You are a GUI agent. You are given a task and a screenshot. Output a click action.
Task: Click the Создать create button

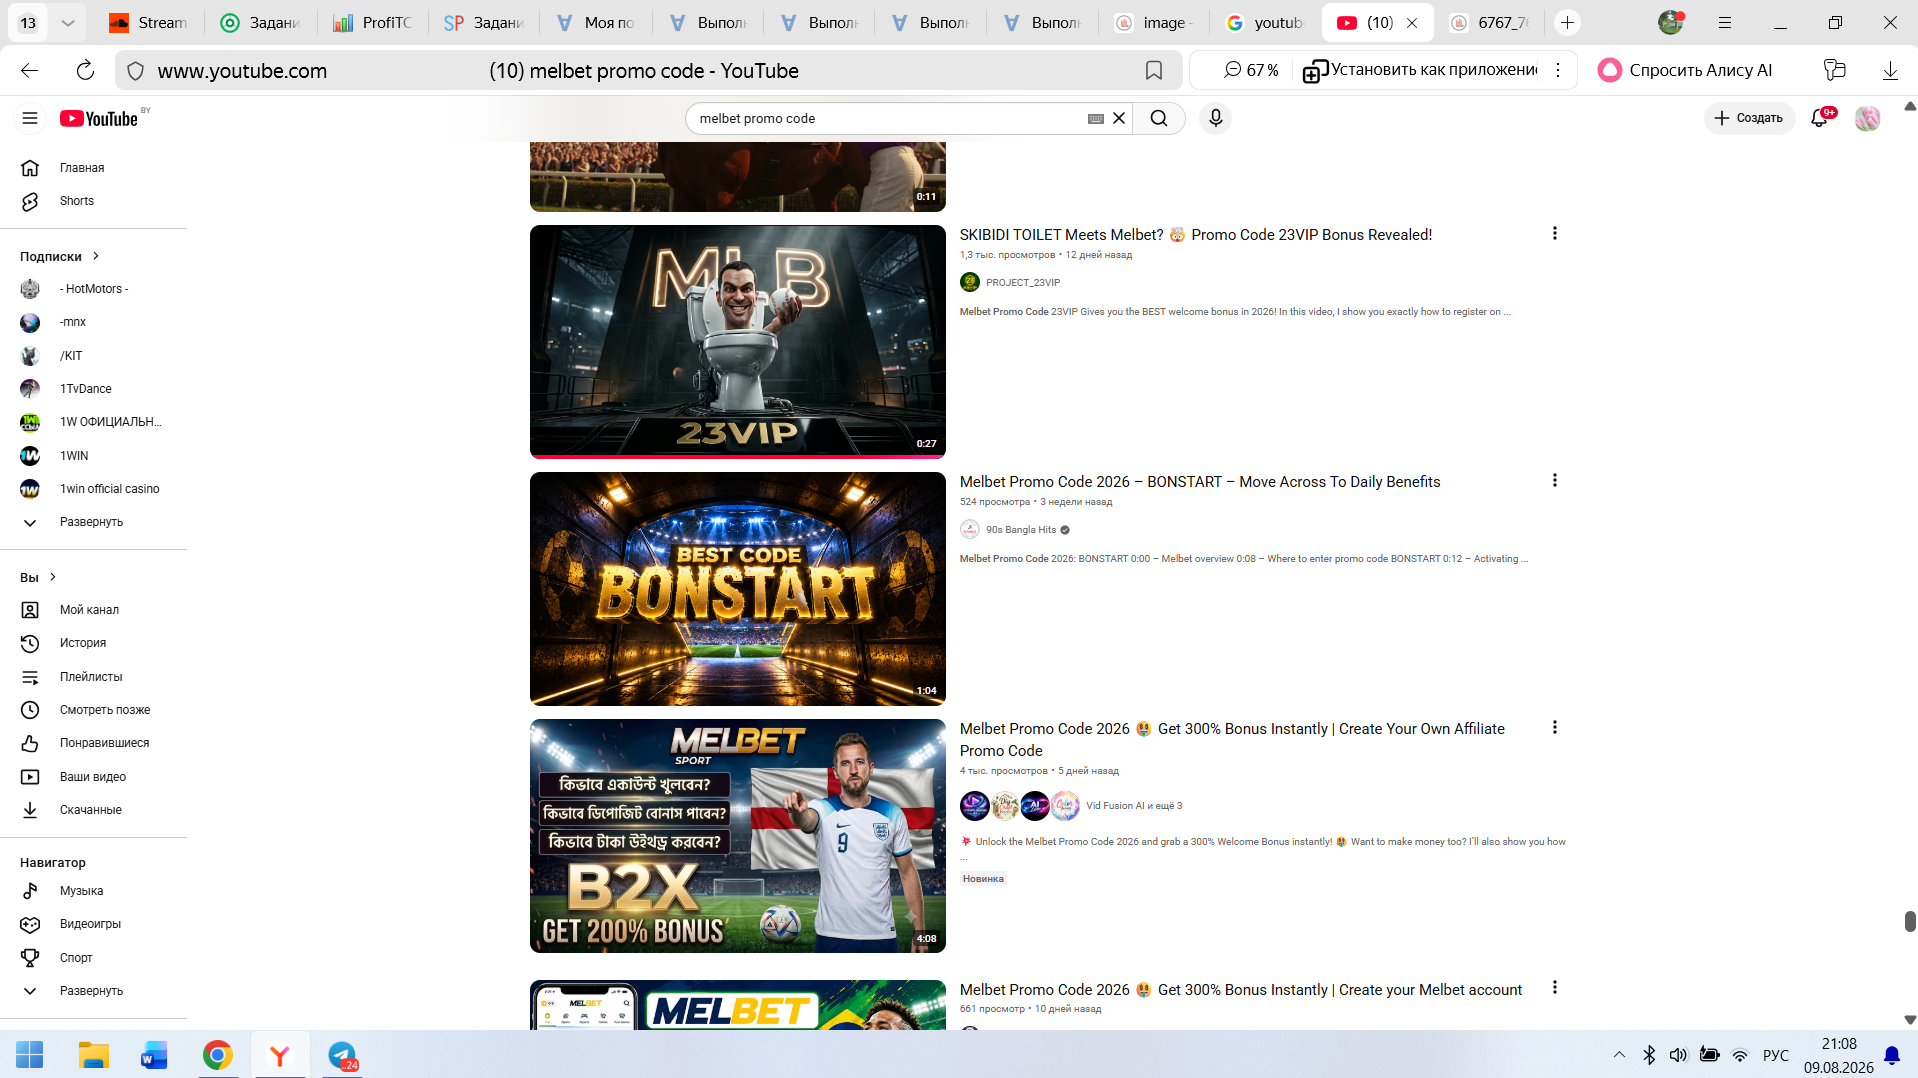point(1749,118)
